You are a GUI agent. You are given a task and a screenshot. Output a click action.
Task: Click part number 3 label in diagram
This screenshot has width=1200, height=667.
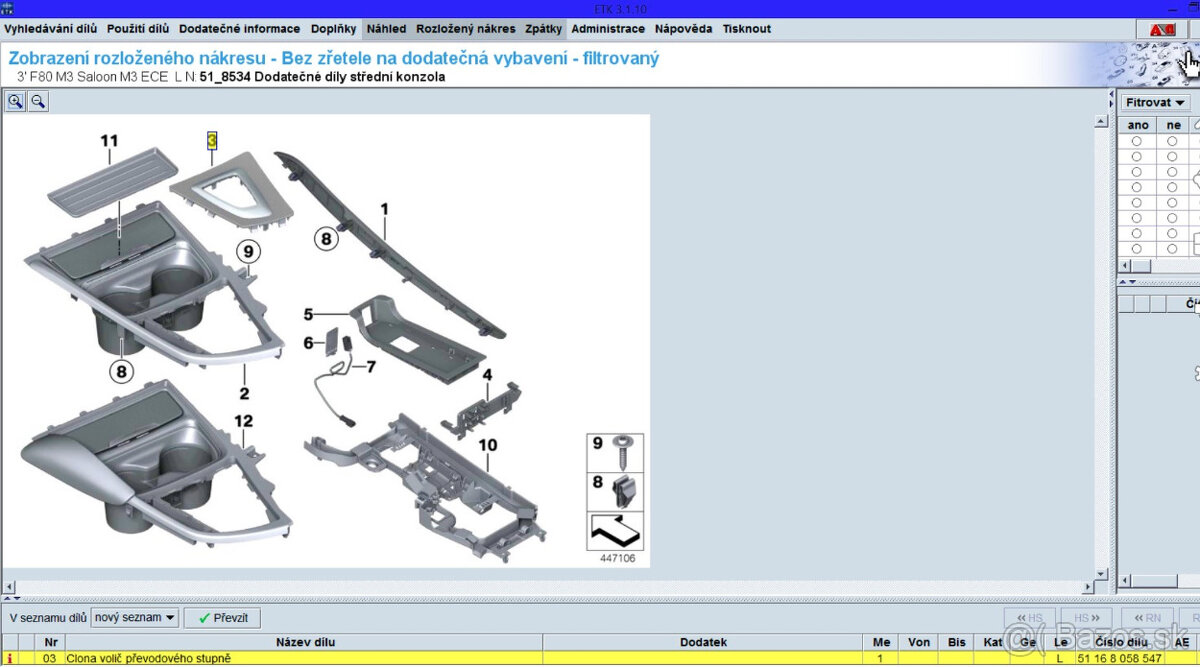click(212, 141)
